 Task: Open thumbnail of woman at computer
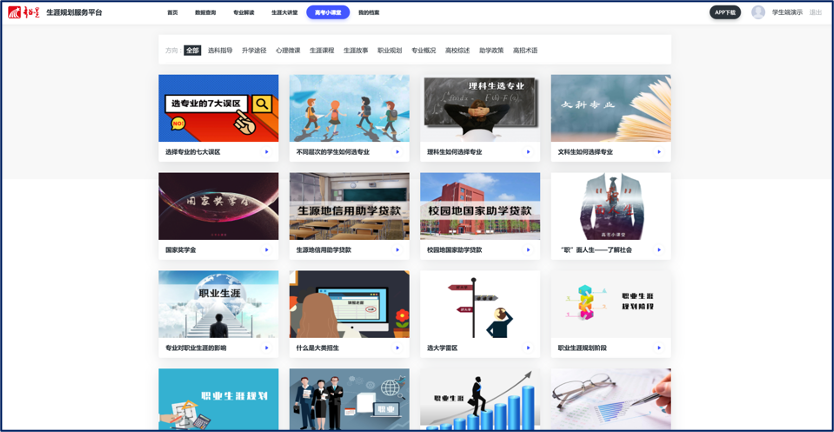(349, 304)
